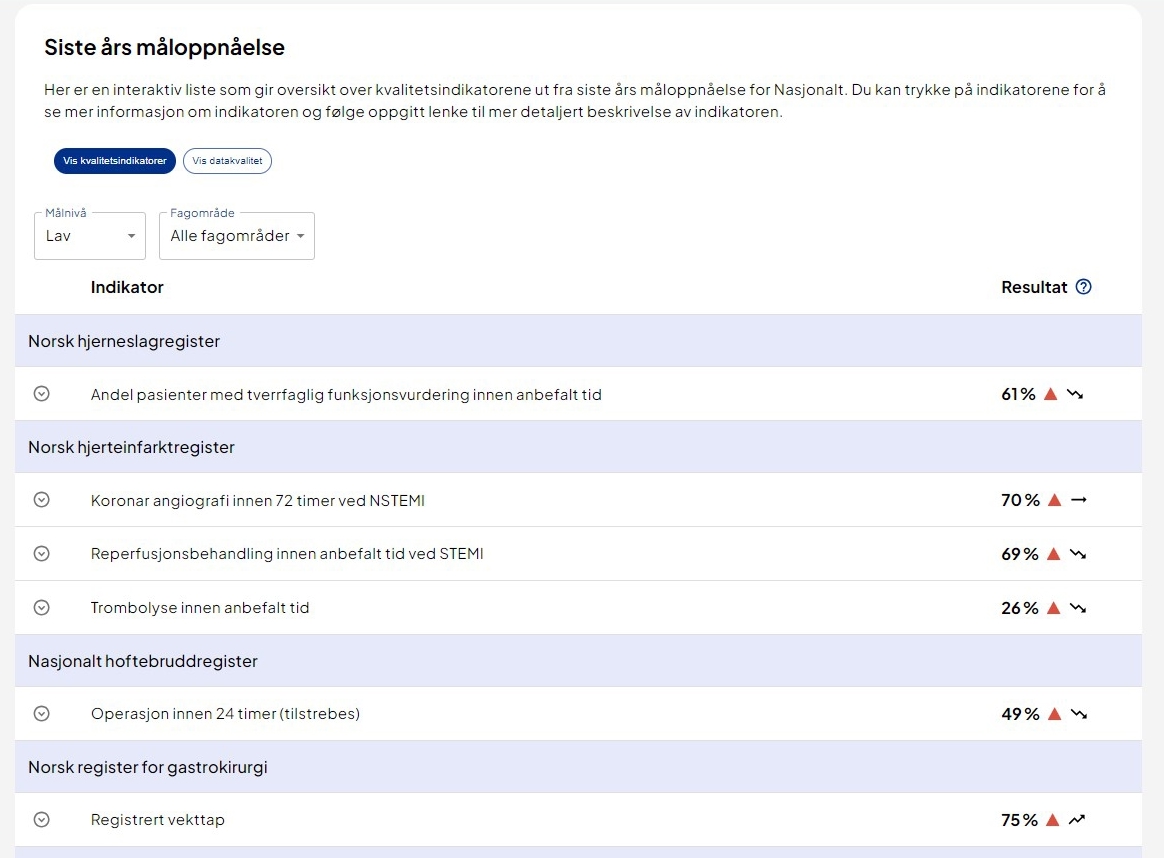Open the Fagområde dropdown
1164x858 pixels.
click(236, 236)
